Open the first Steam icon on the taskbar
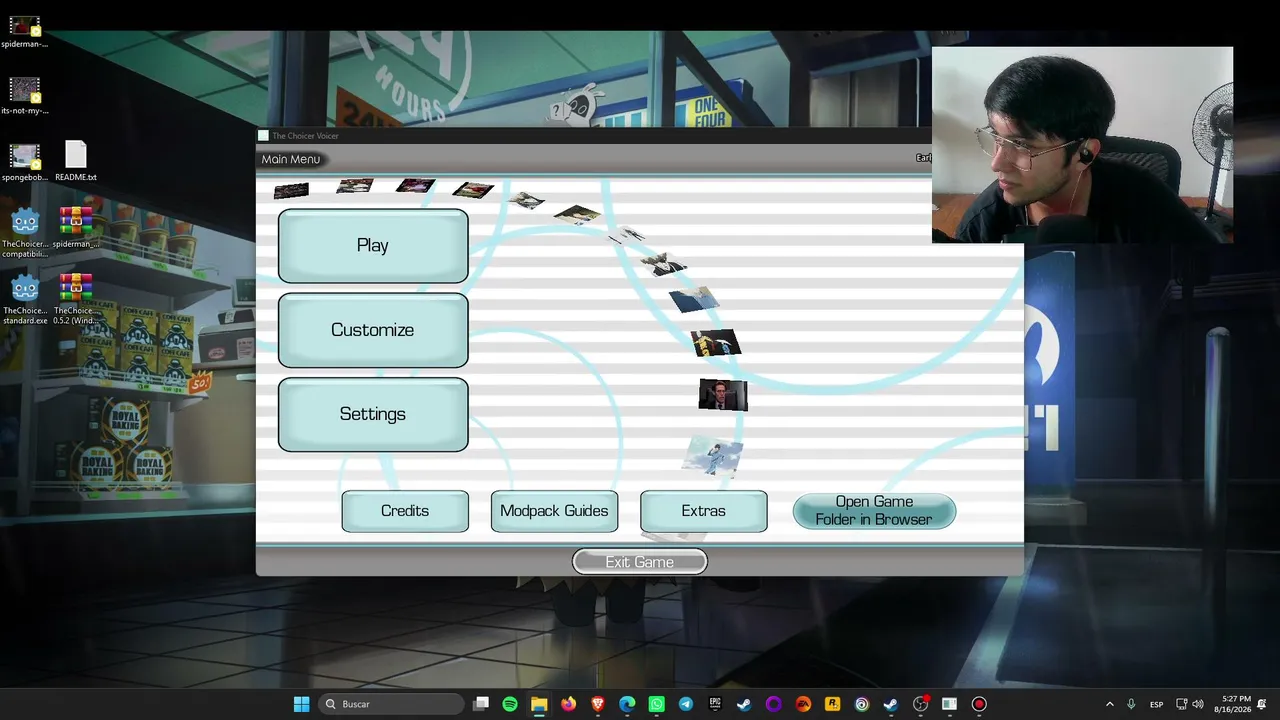Image resolution: width=1280 pixels, height=720 pixels. point(744,704)
